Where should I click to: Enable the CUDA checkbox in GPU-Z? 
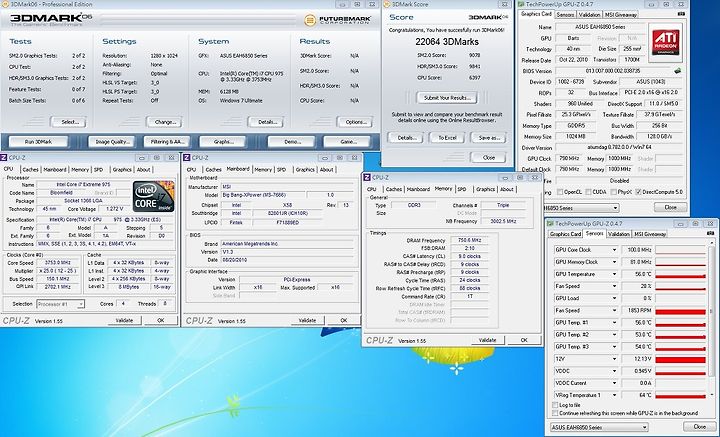point(586,192)
